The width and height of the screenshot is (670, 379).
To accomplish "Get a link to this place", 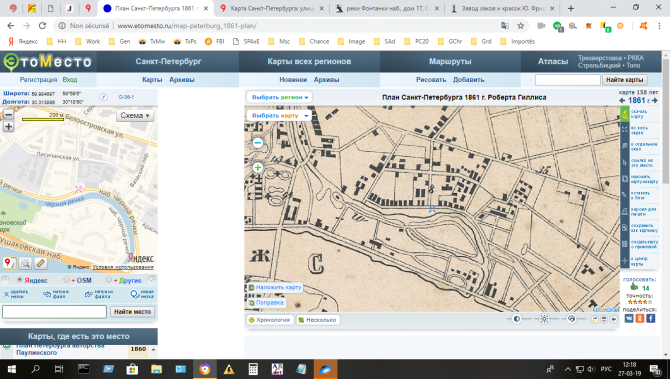I will 625,162.
